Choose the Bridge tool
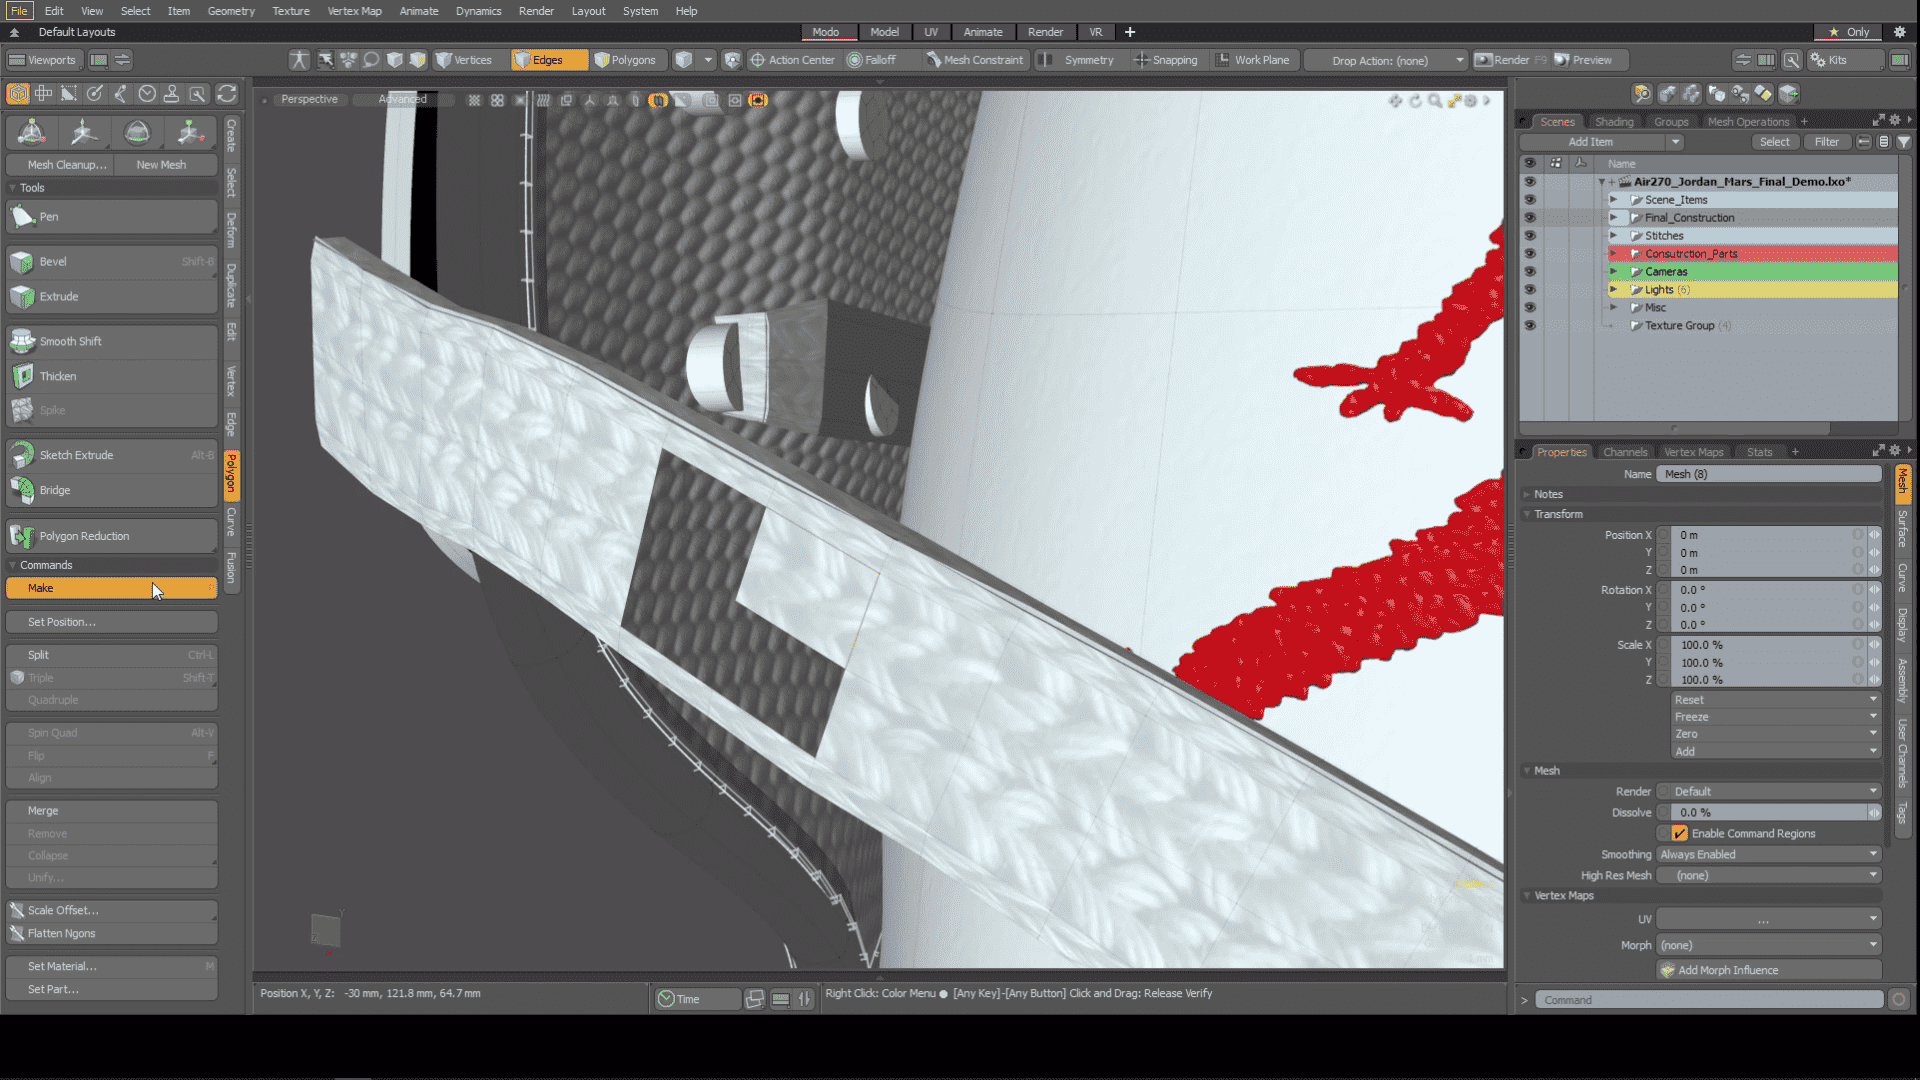1920x1080 pixels. point(54,490)
